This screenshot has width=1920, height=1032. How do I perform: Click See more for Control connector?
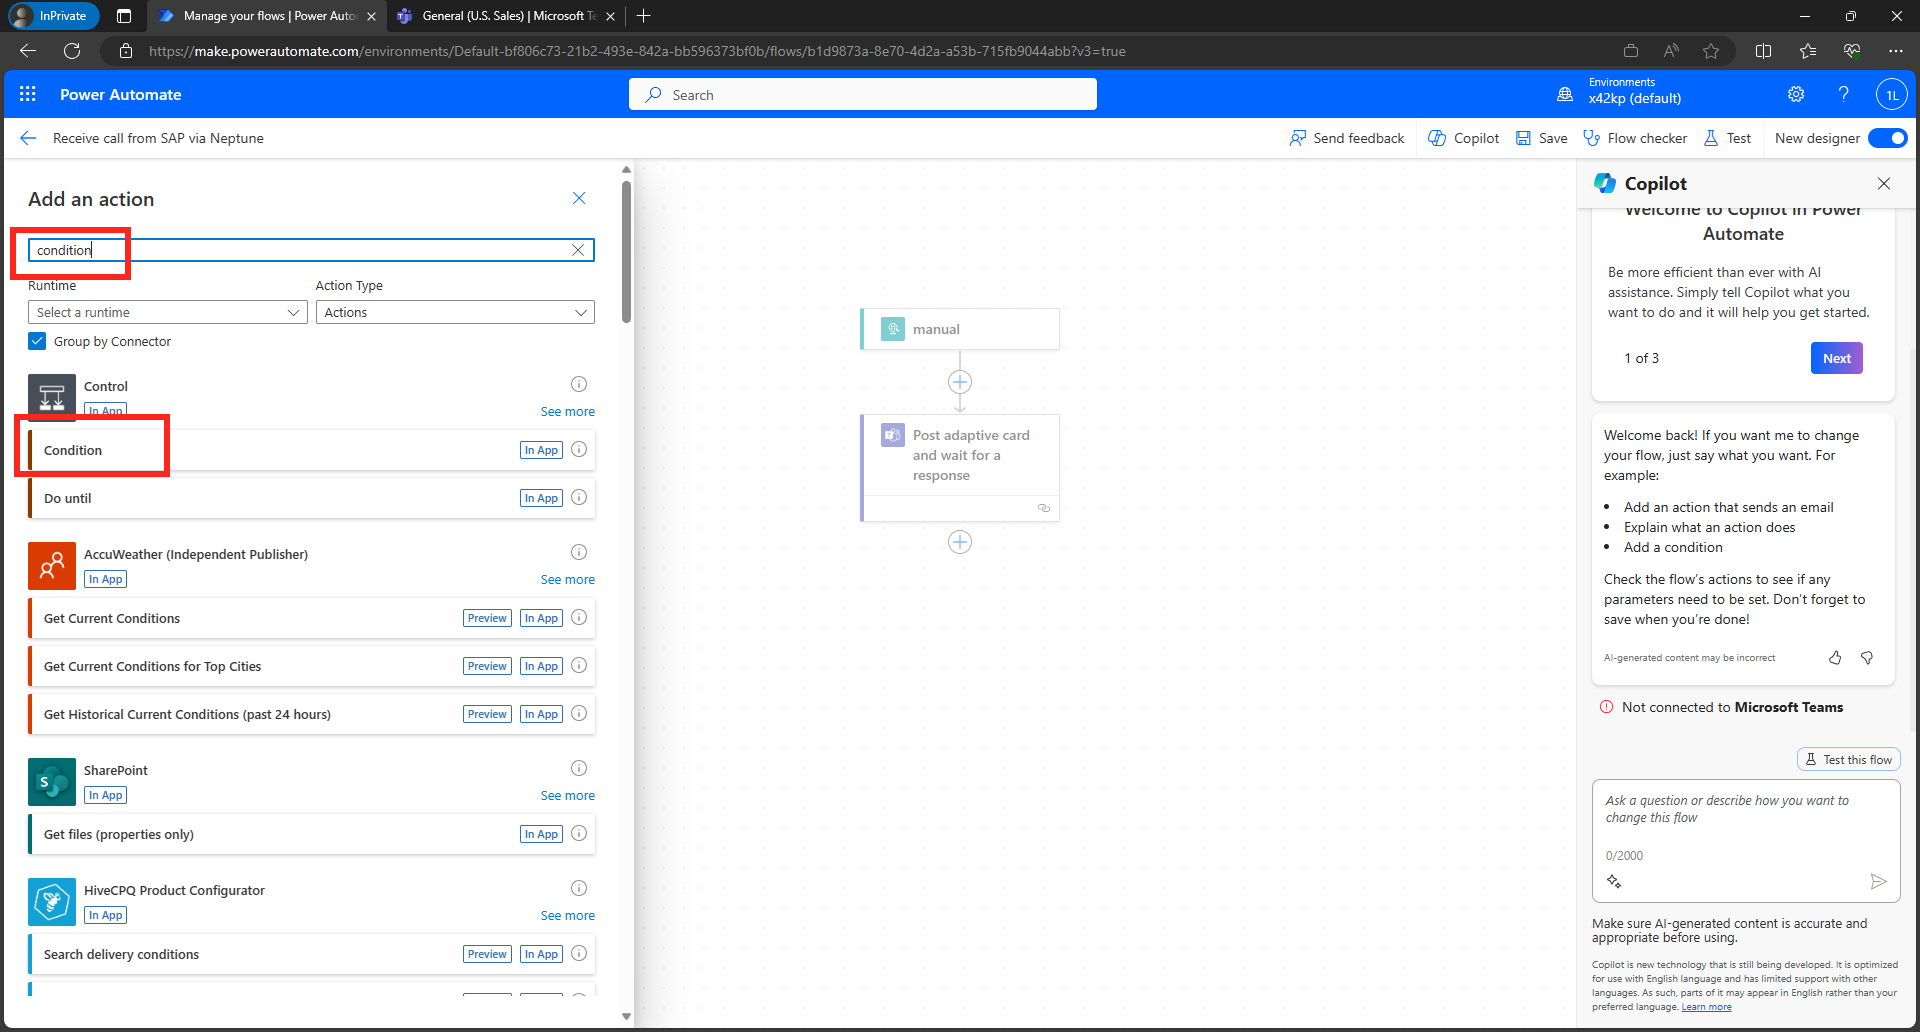567,411
